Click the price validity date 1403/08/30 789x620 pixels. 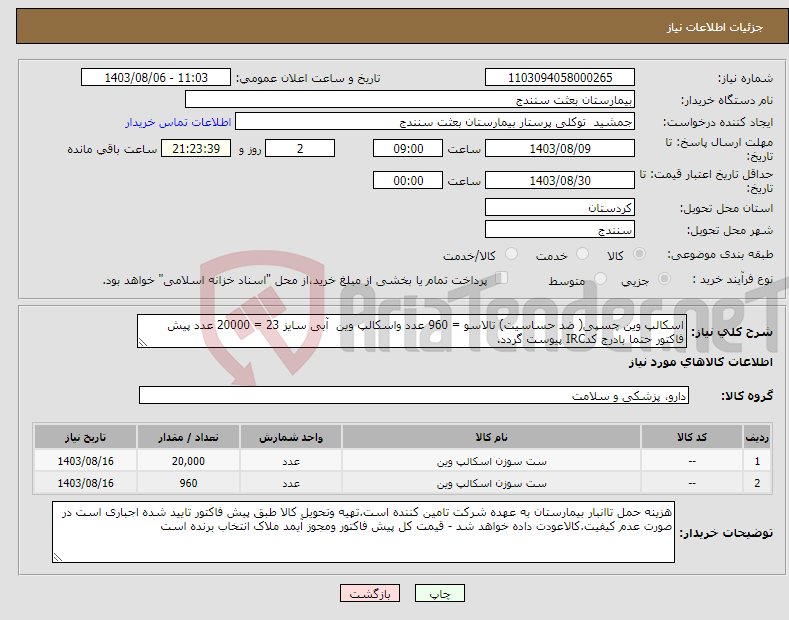coord(560,180)
